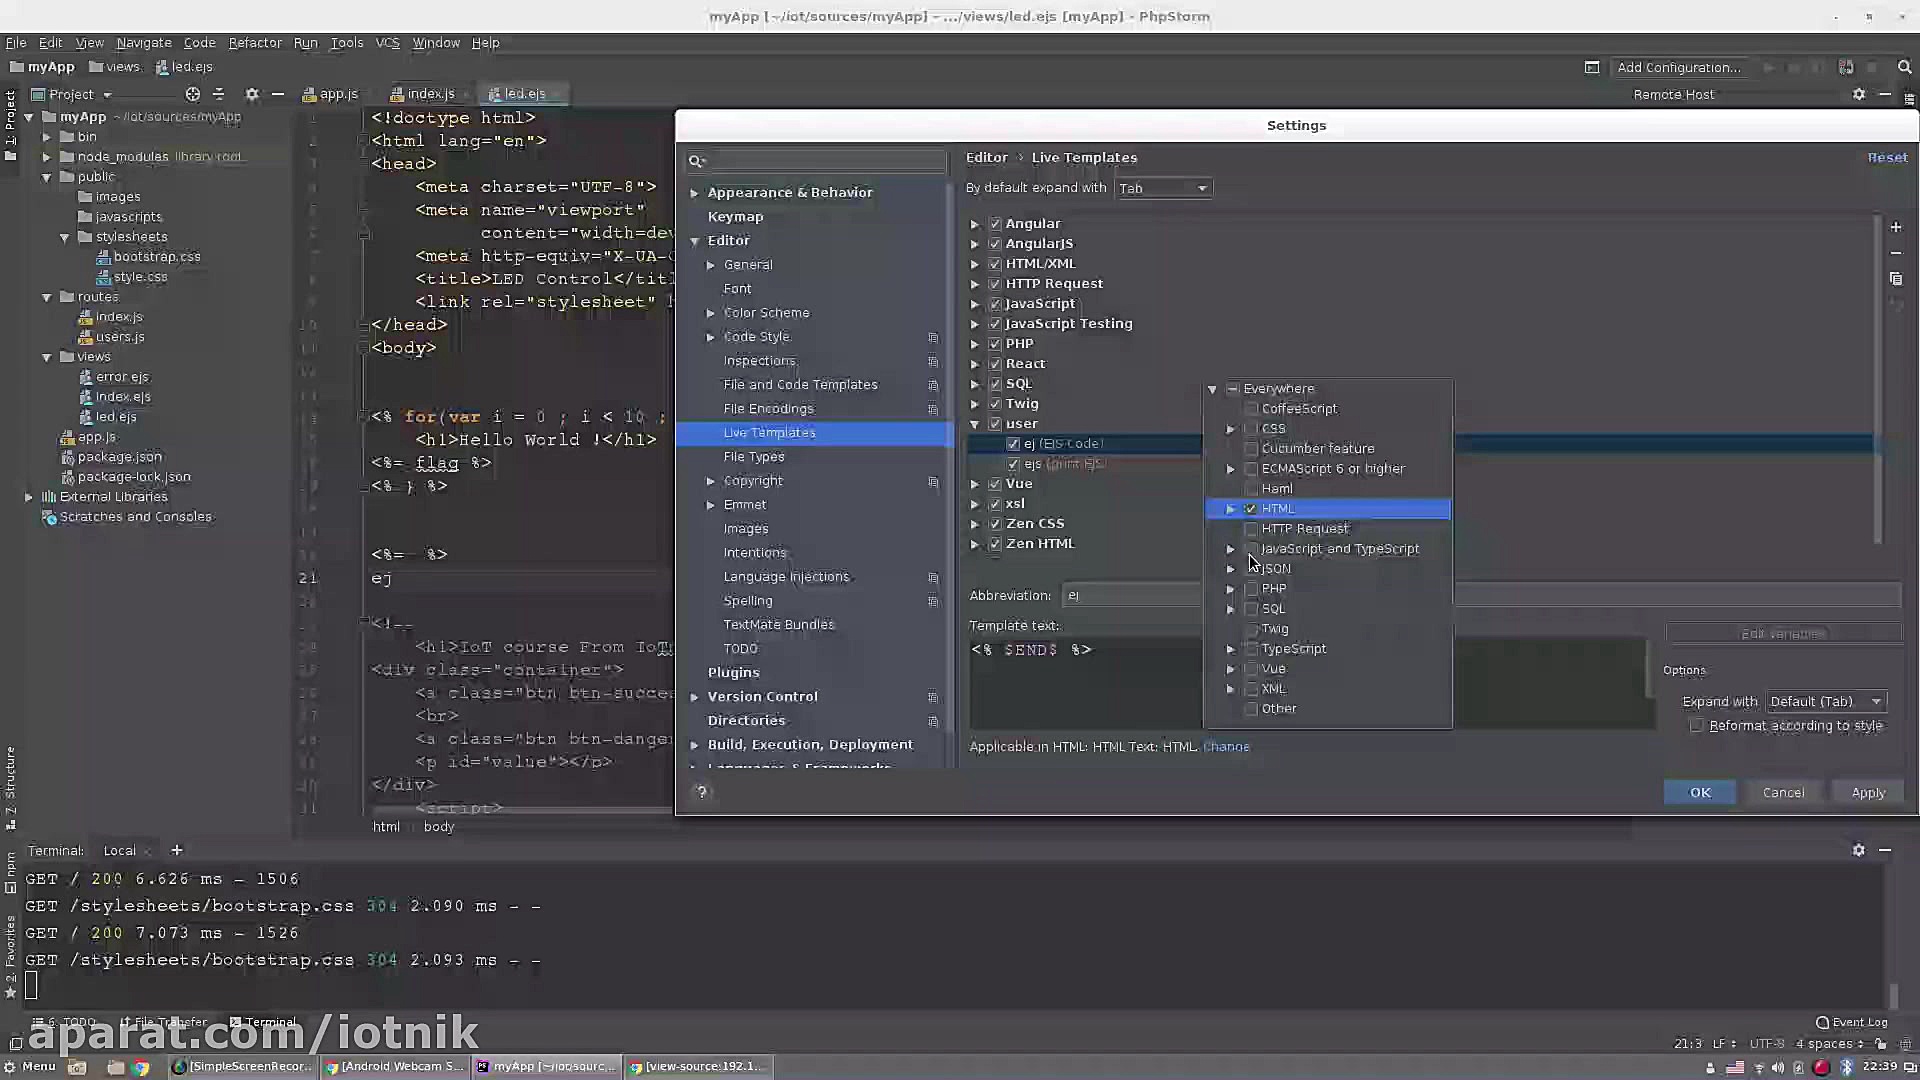This screenshot has height=1080, width=1920.
Task: Toggle the Angular template group checkbox
Action: [x=995, y=224]
